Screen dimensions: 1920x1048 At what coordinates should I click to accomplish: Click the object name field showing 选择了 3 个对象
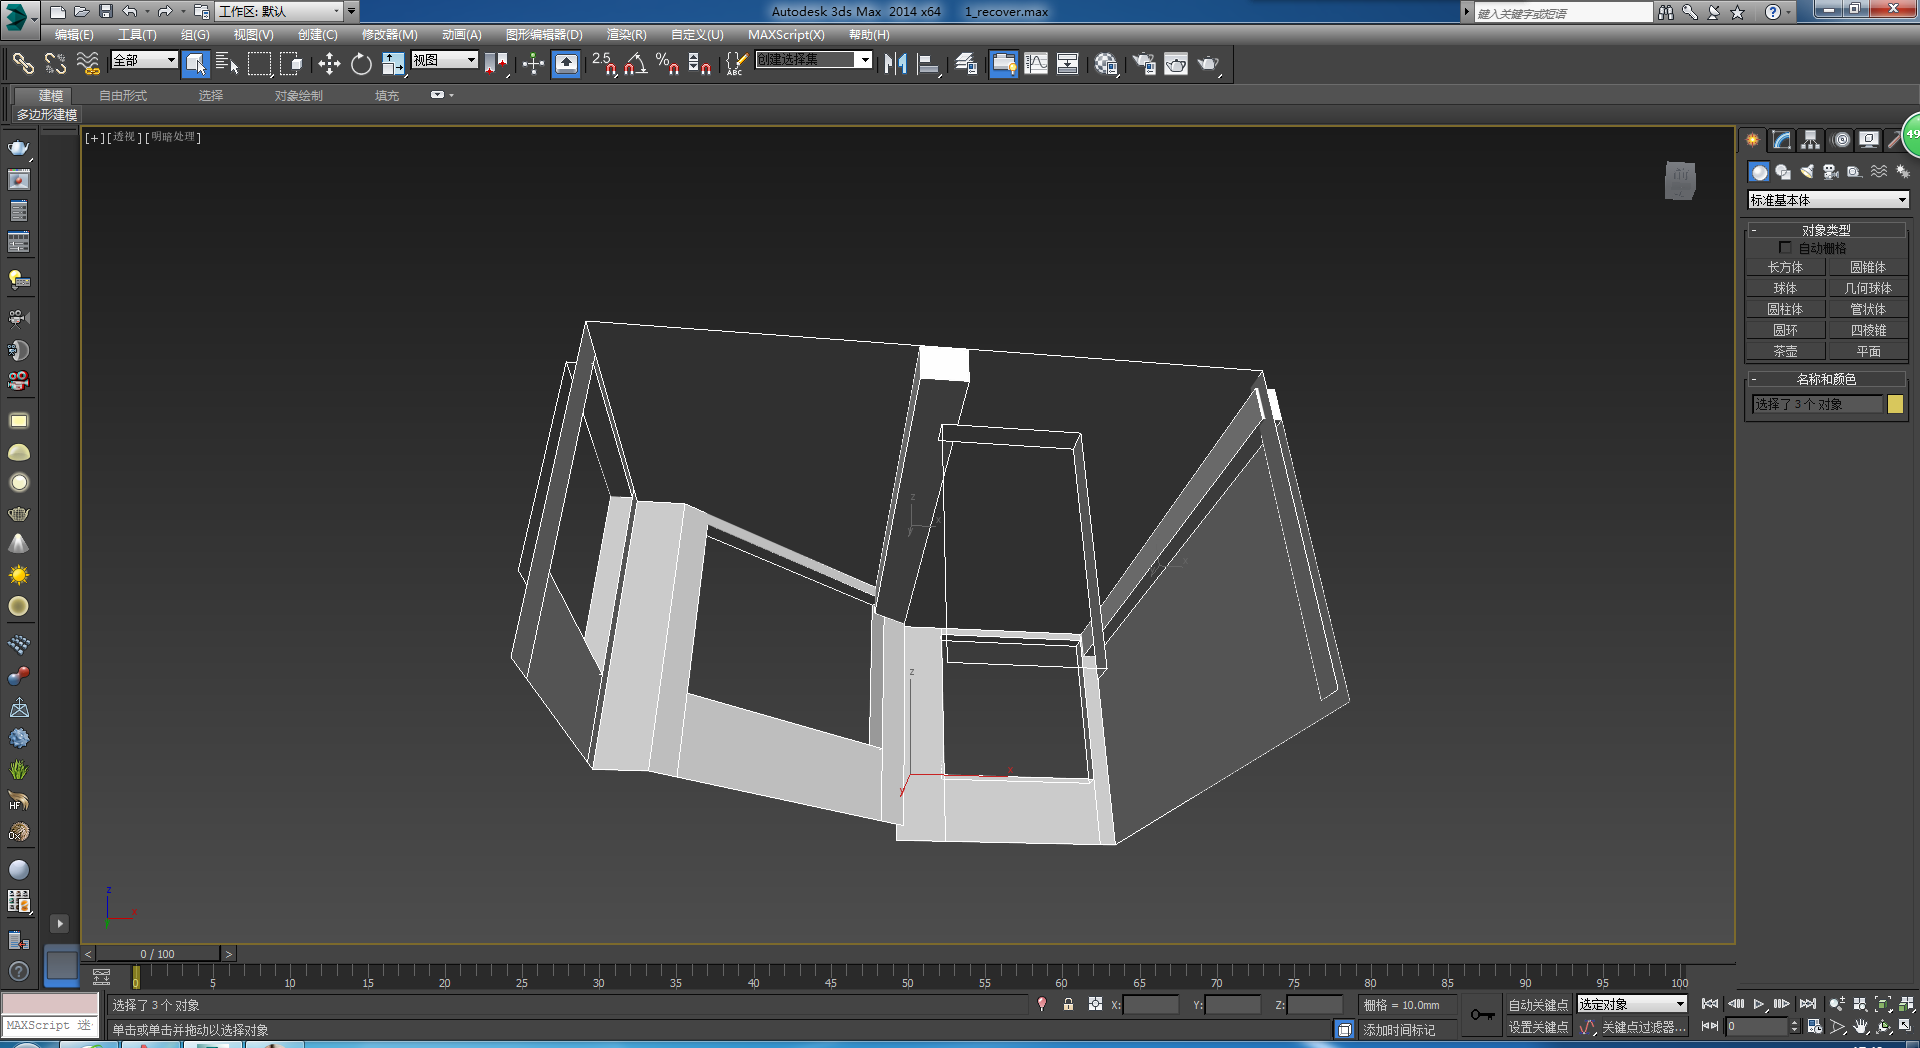1817,404
